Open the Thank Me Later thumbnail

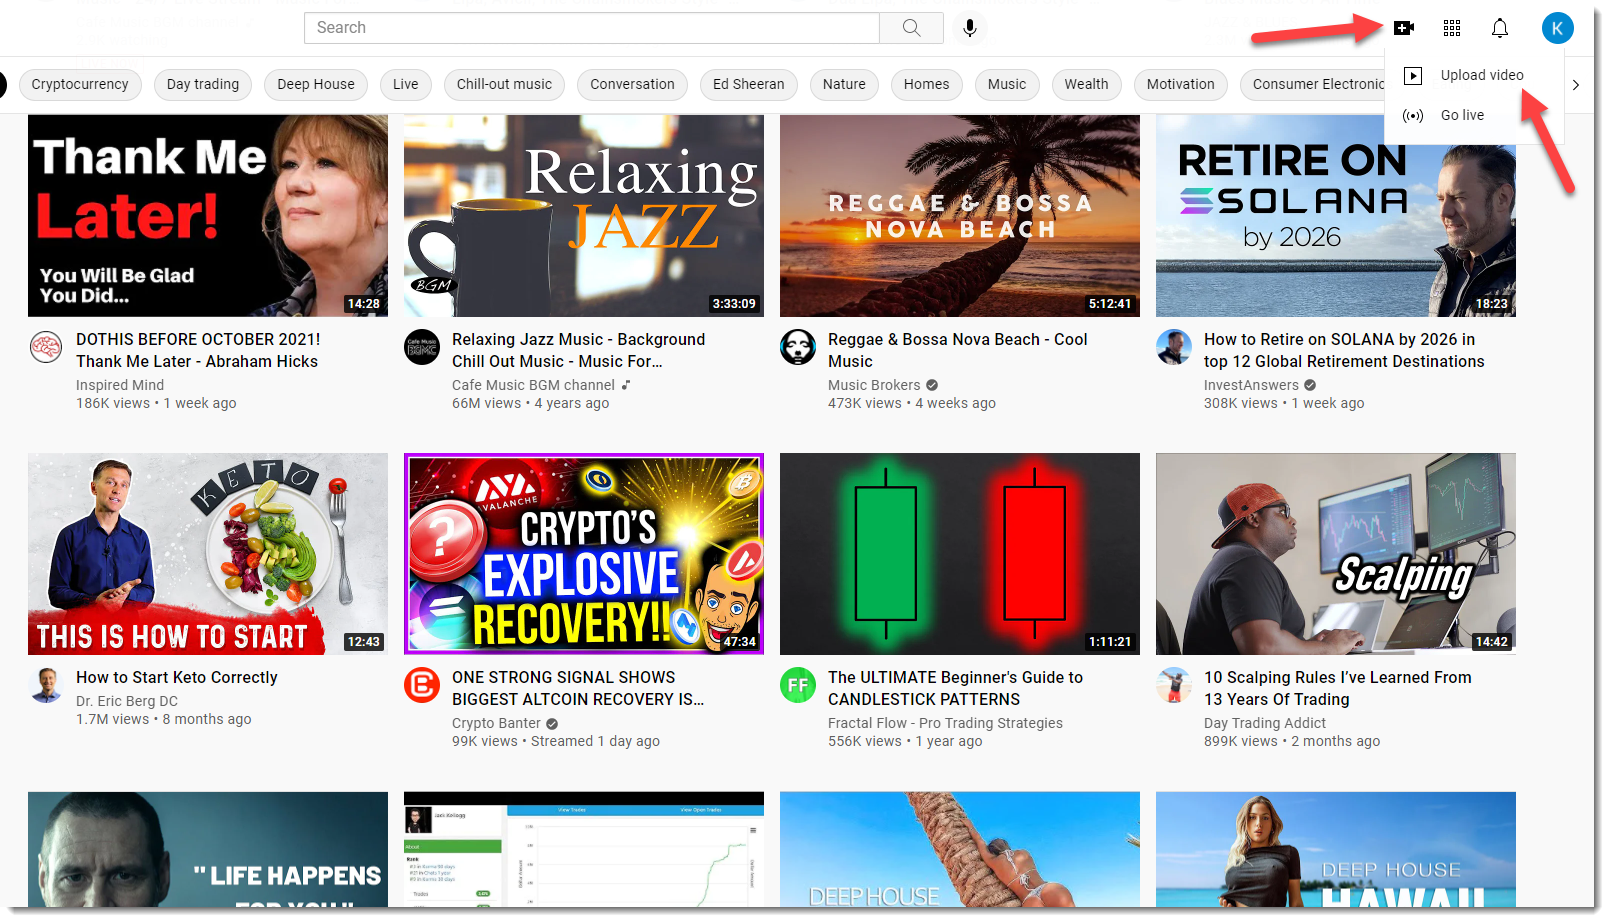point(208,216)
